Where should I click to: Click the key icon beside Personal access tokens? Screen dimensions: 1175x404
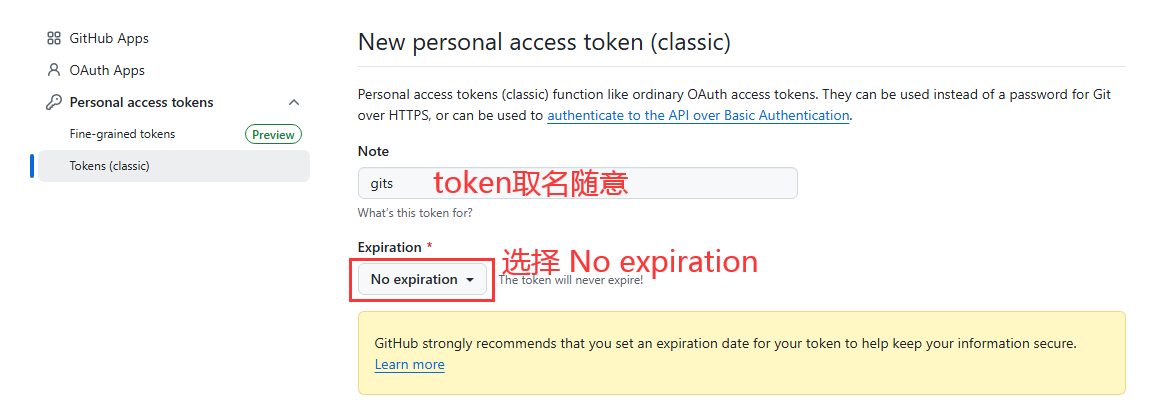click(x=54, y=102)
